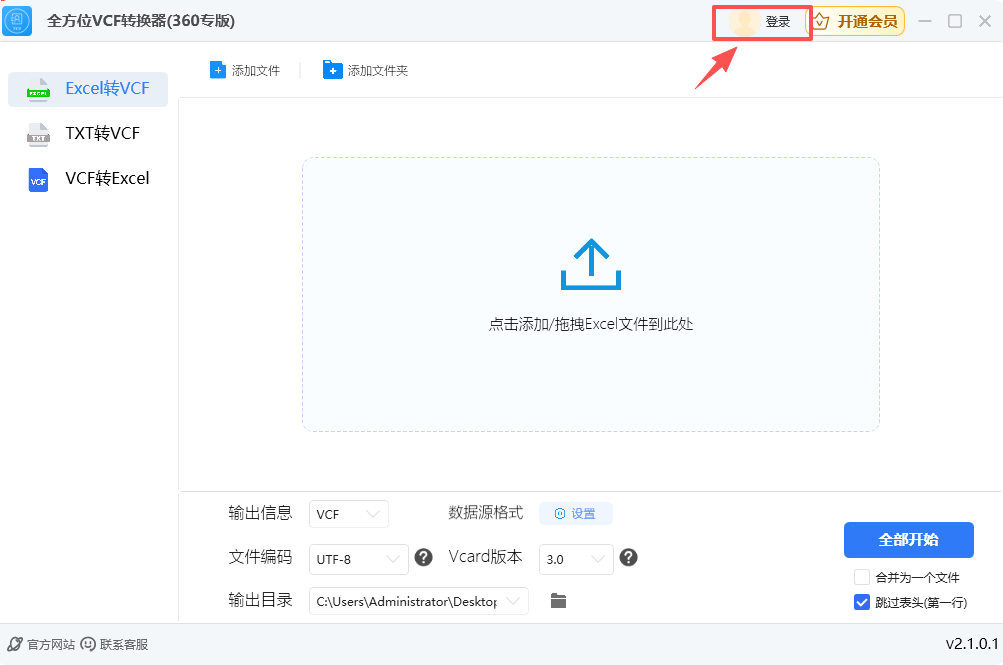The image size is (1003, 665).
Task: Switch to the VCF转Excel tab
Action: [89, 180]
